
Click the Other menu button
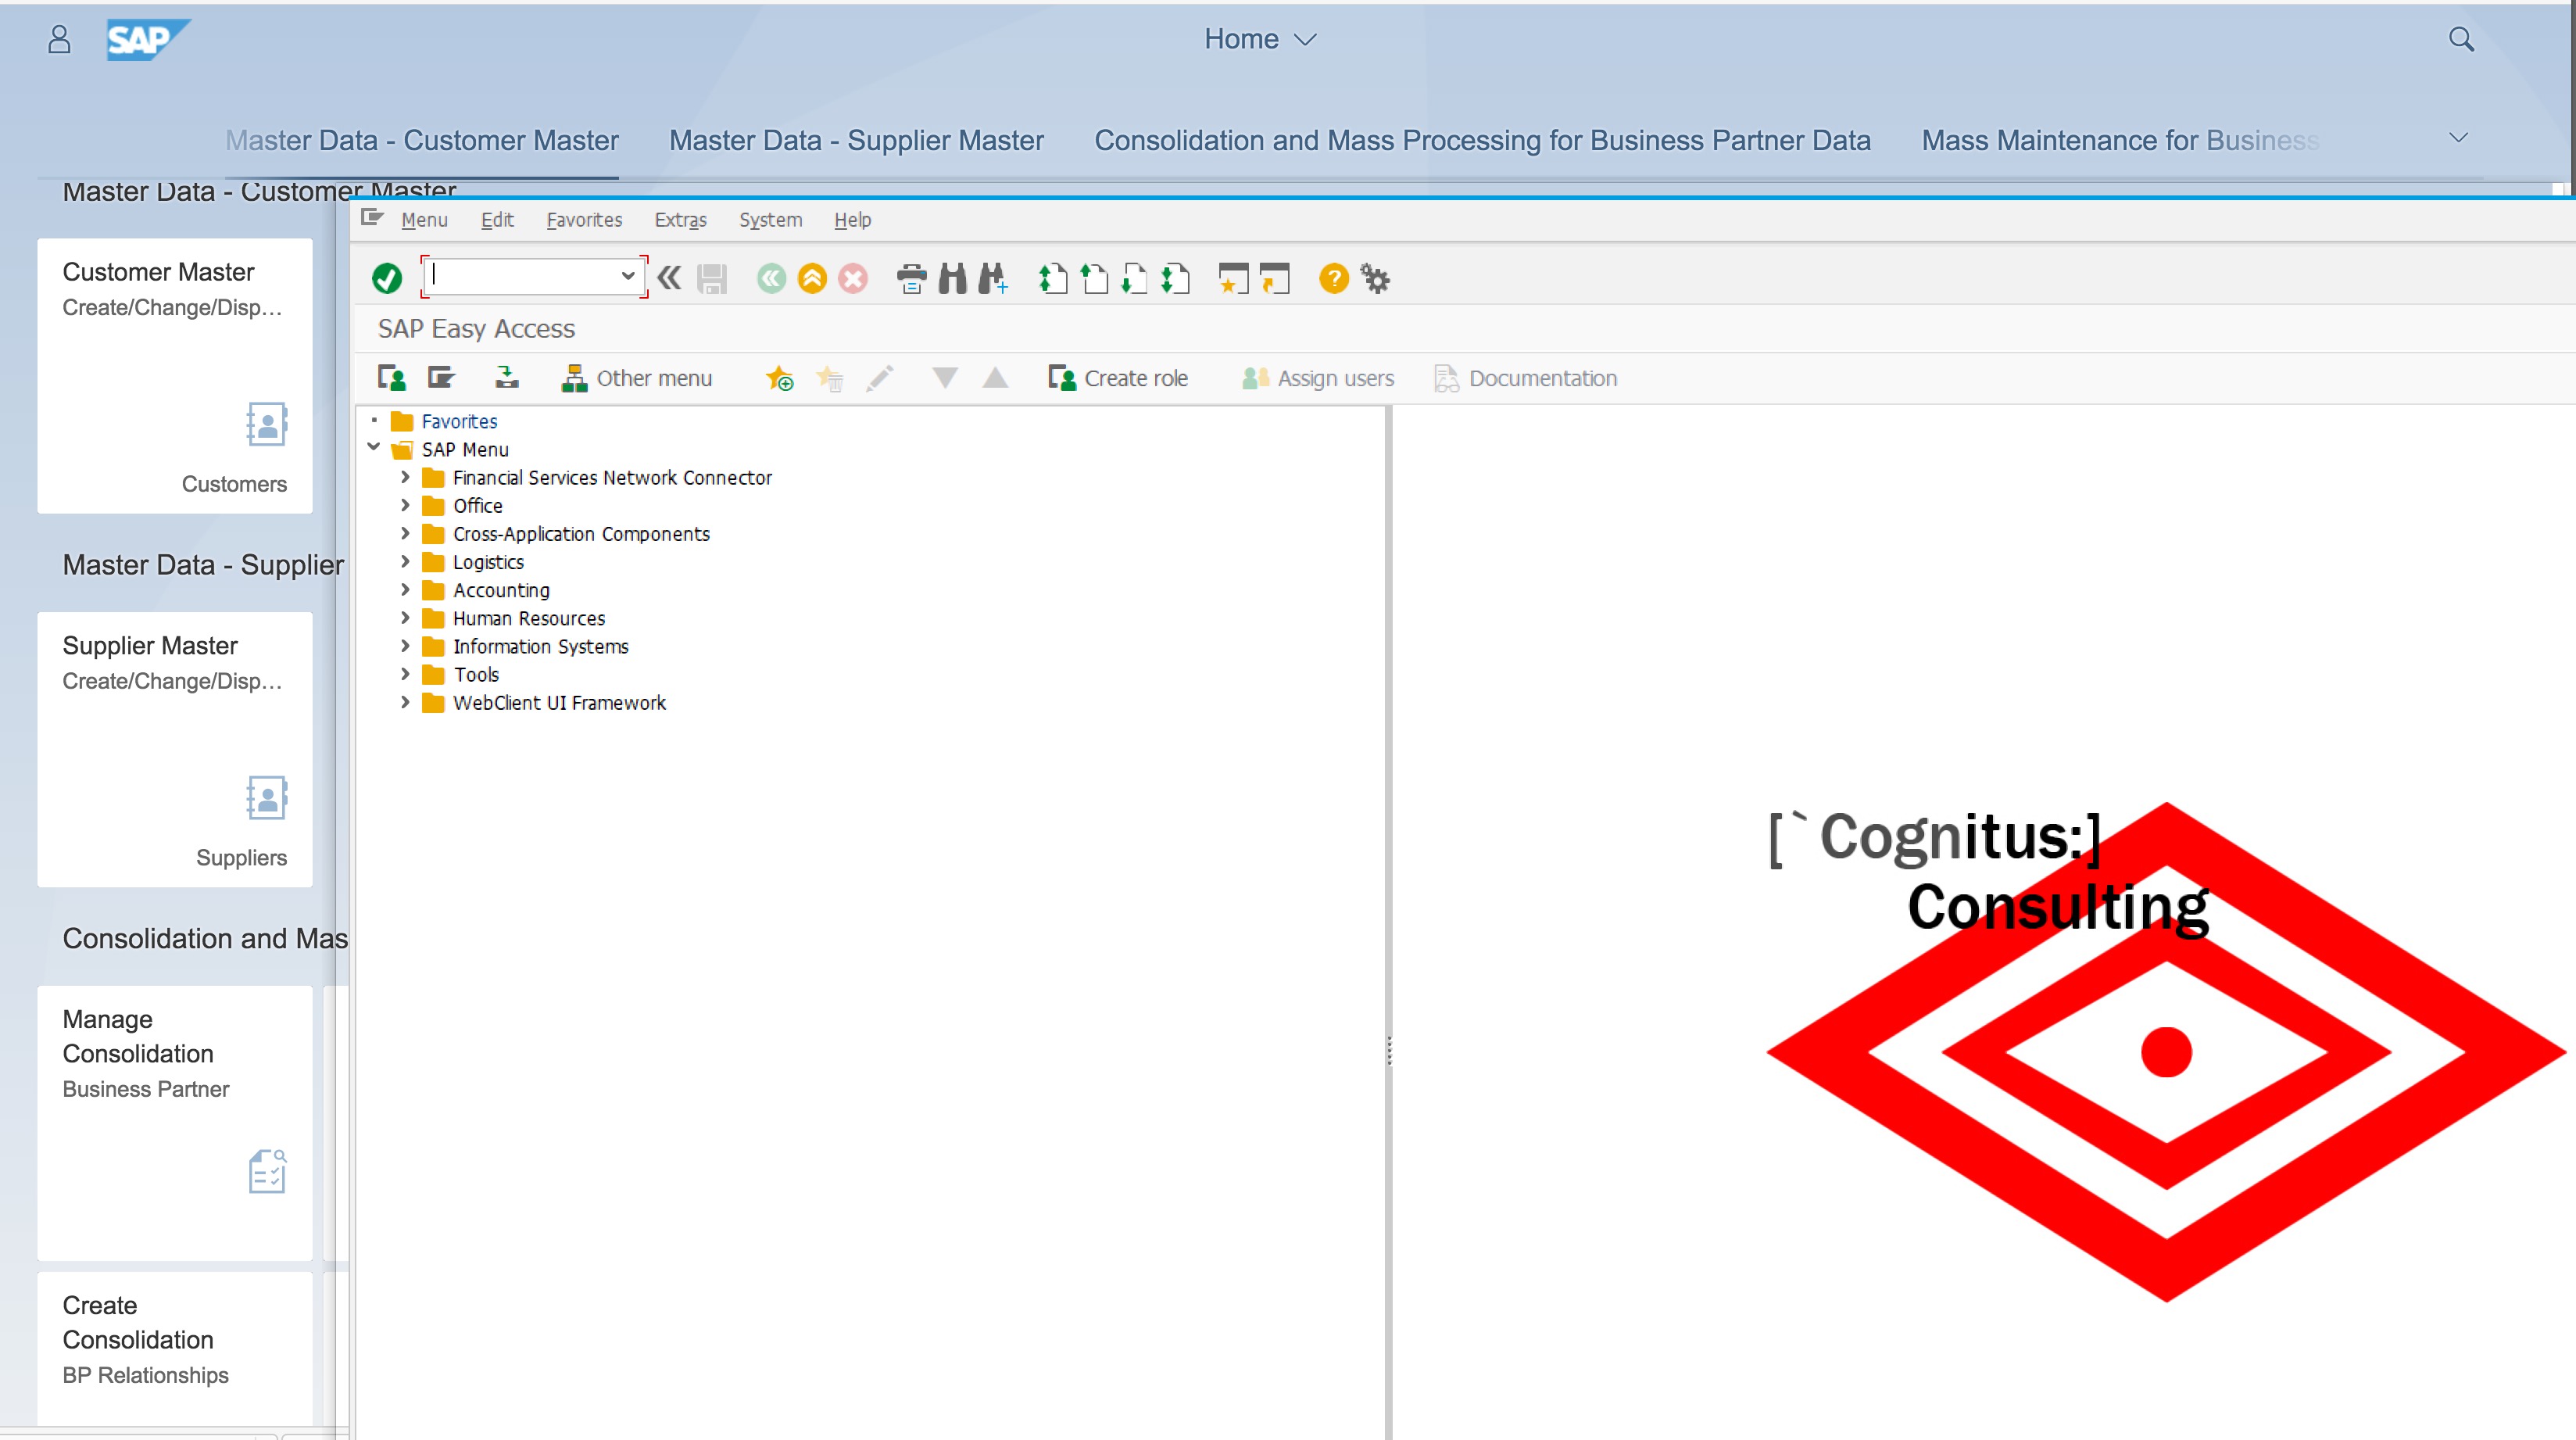pos(637,378)
